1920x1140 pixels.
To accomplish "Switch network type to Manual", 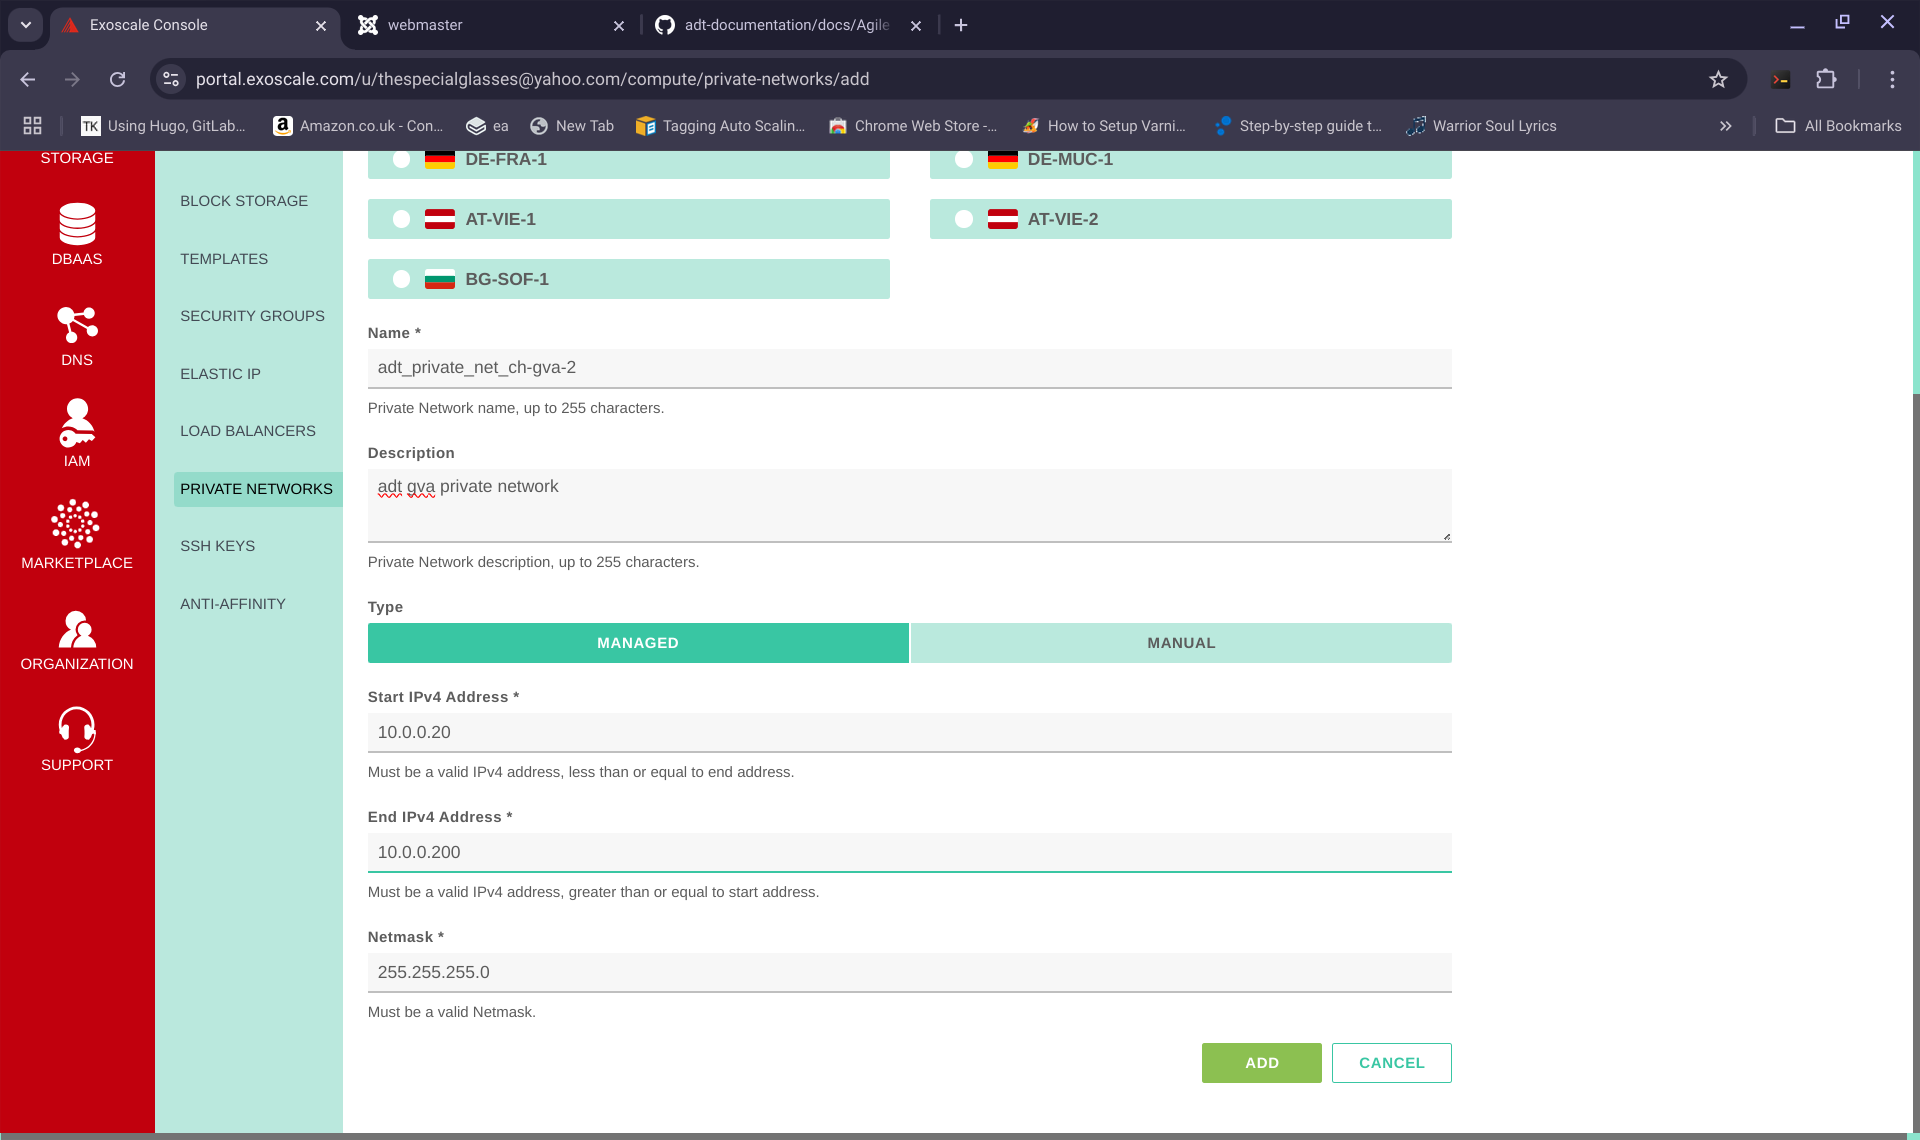I will coord(1180,643).
